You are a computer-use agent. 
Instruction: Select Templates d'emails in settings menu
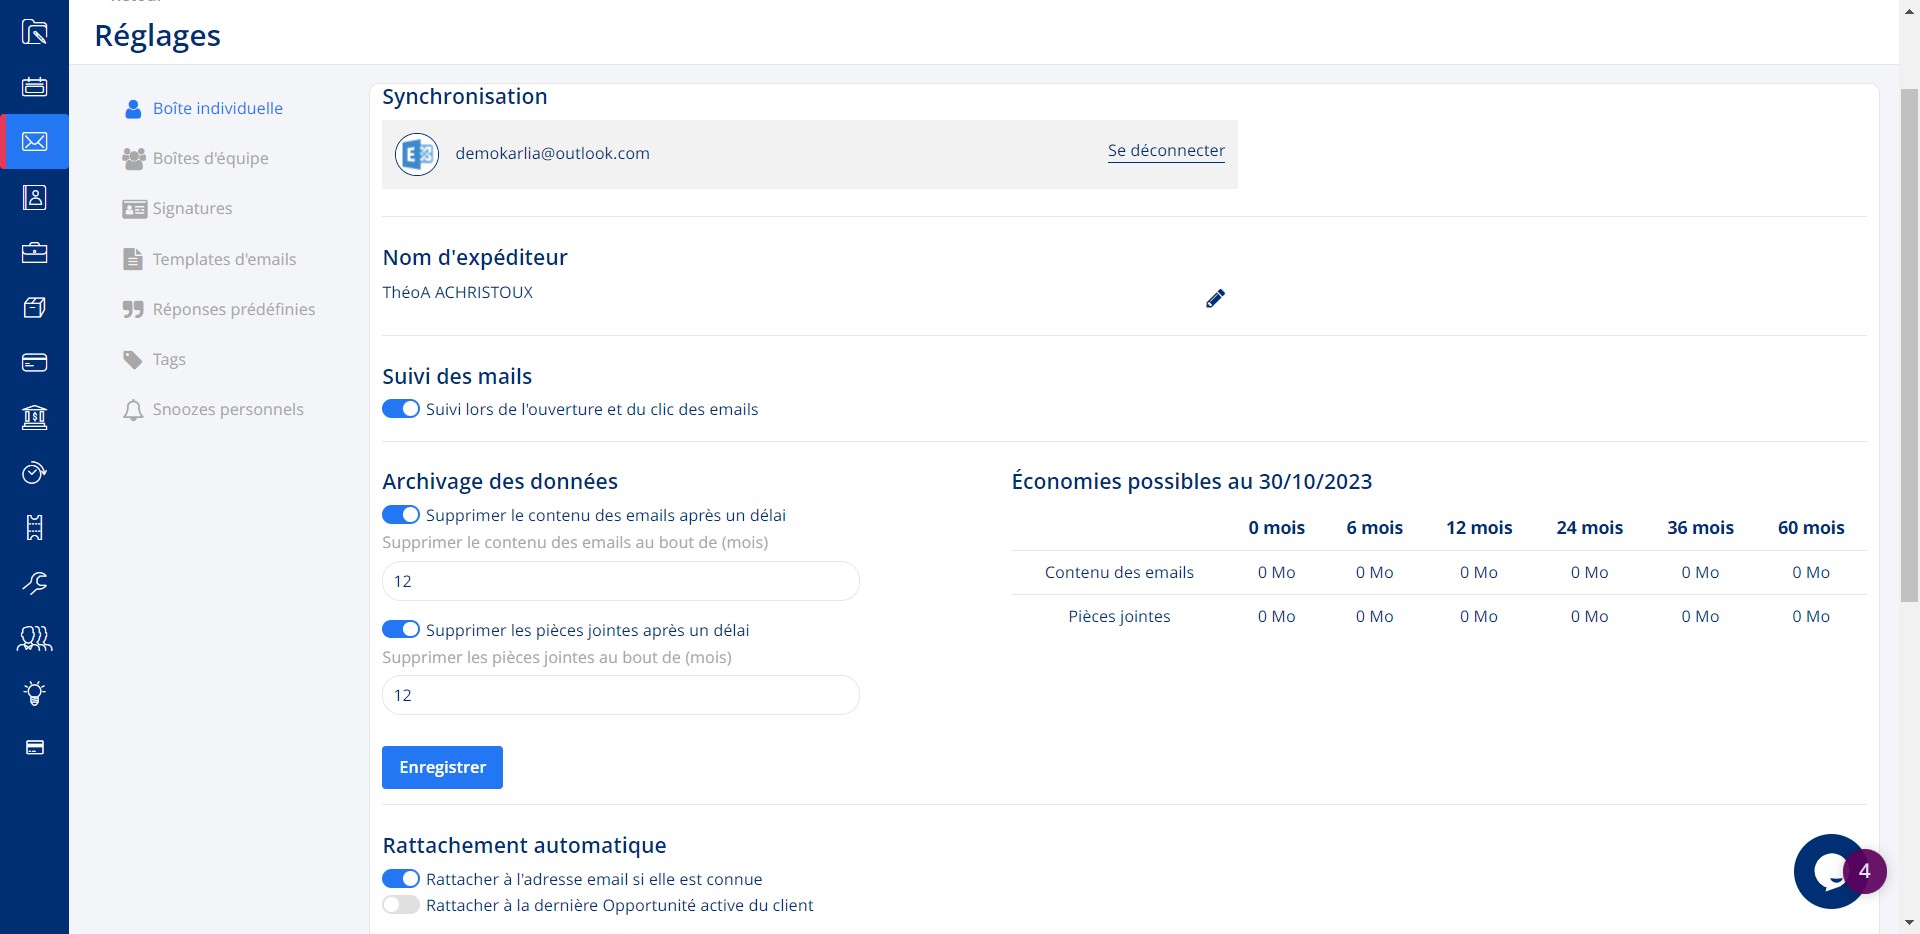click(x=224, y=259)
